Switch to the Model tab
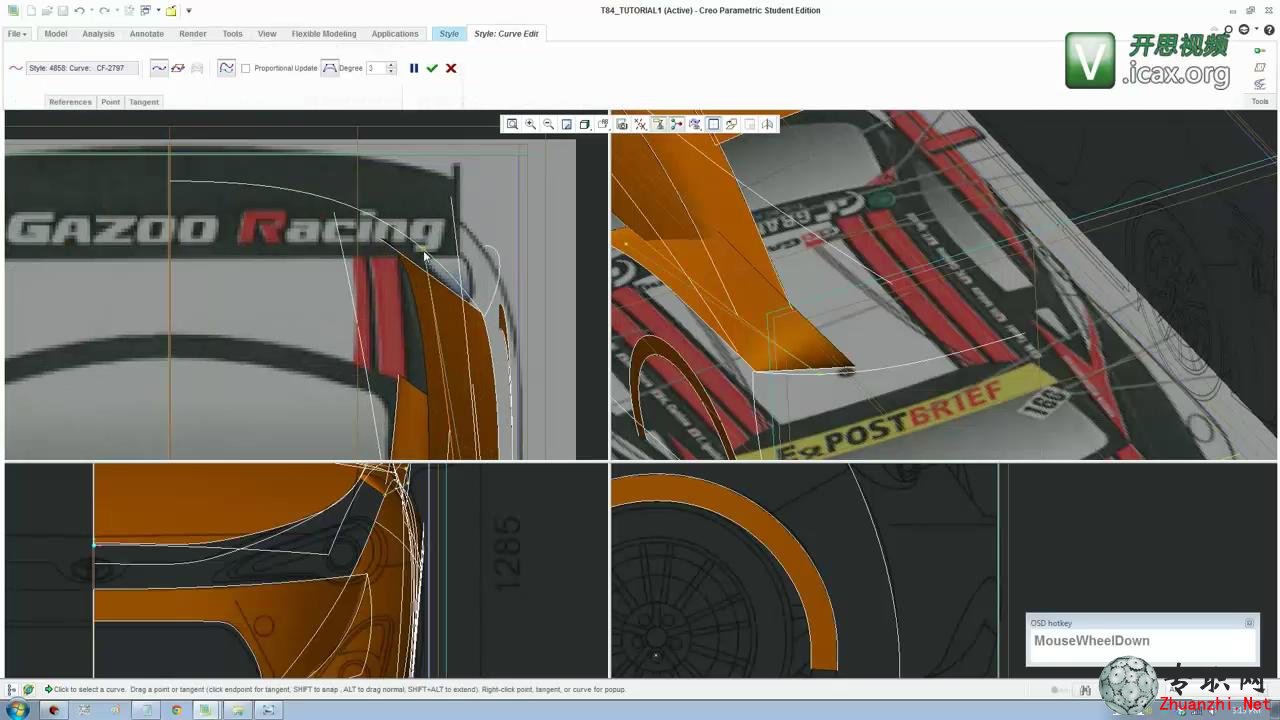 56,34
